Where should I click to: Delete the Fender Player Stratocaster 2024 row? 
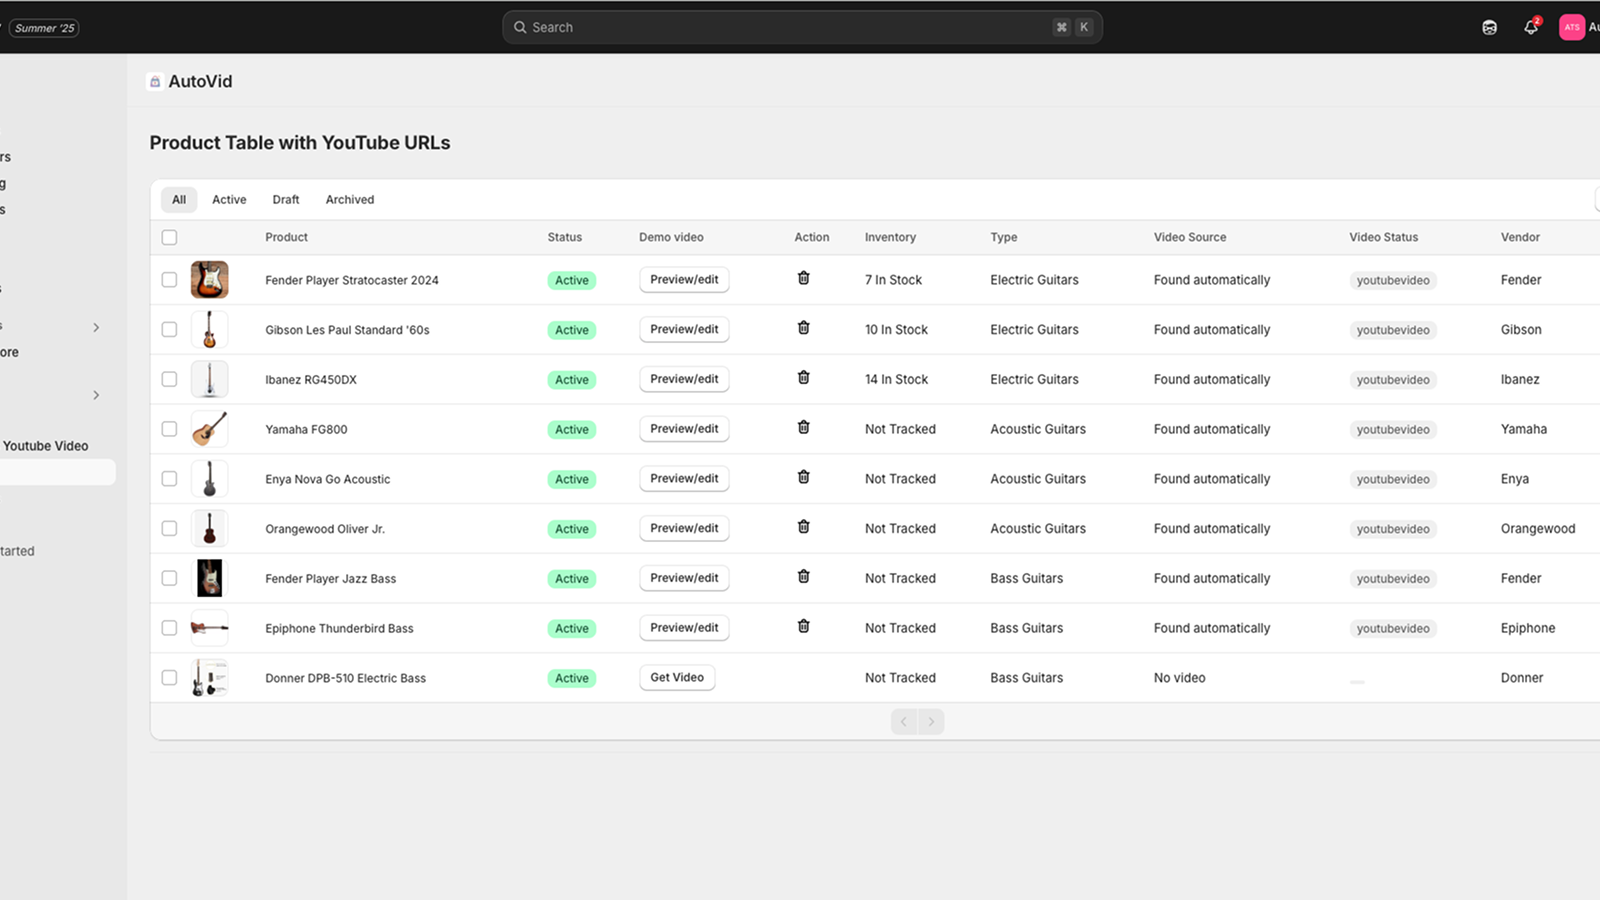[x=803, y=278]
